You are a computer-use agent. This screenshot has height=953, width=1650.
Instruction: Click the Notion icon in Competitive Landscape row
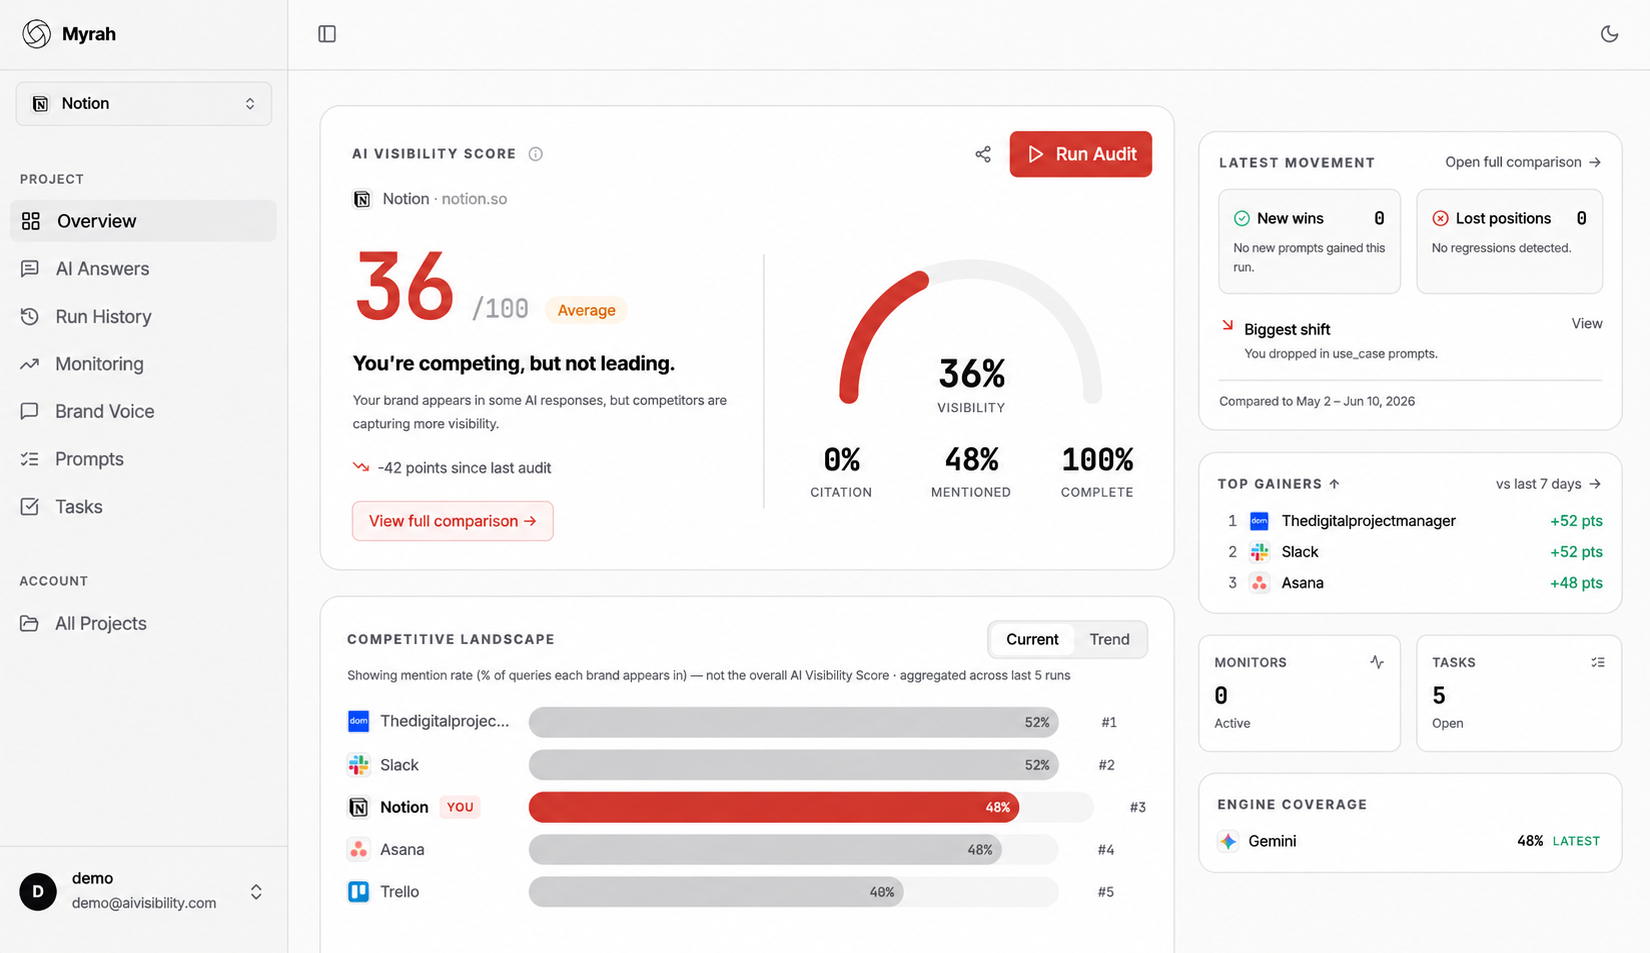[x=358, y=807]
